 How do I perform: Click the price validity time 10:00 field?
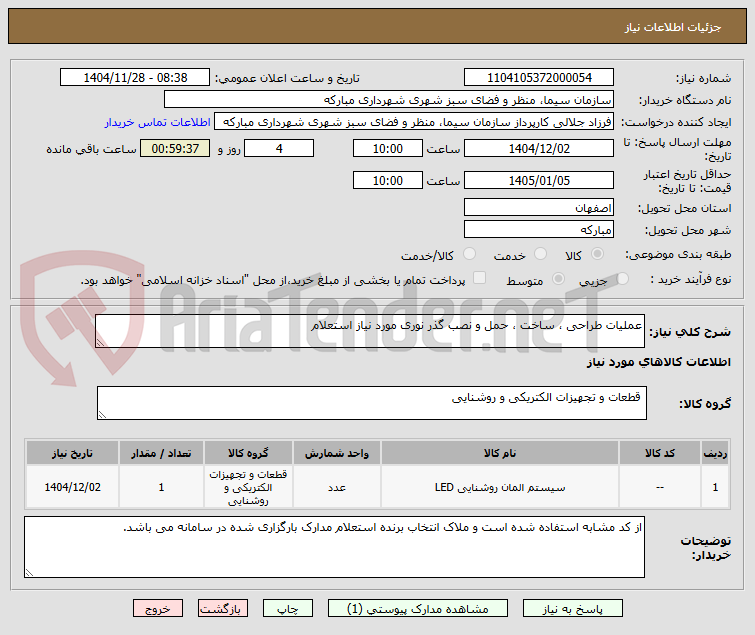[388, 180]
